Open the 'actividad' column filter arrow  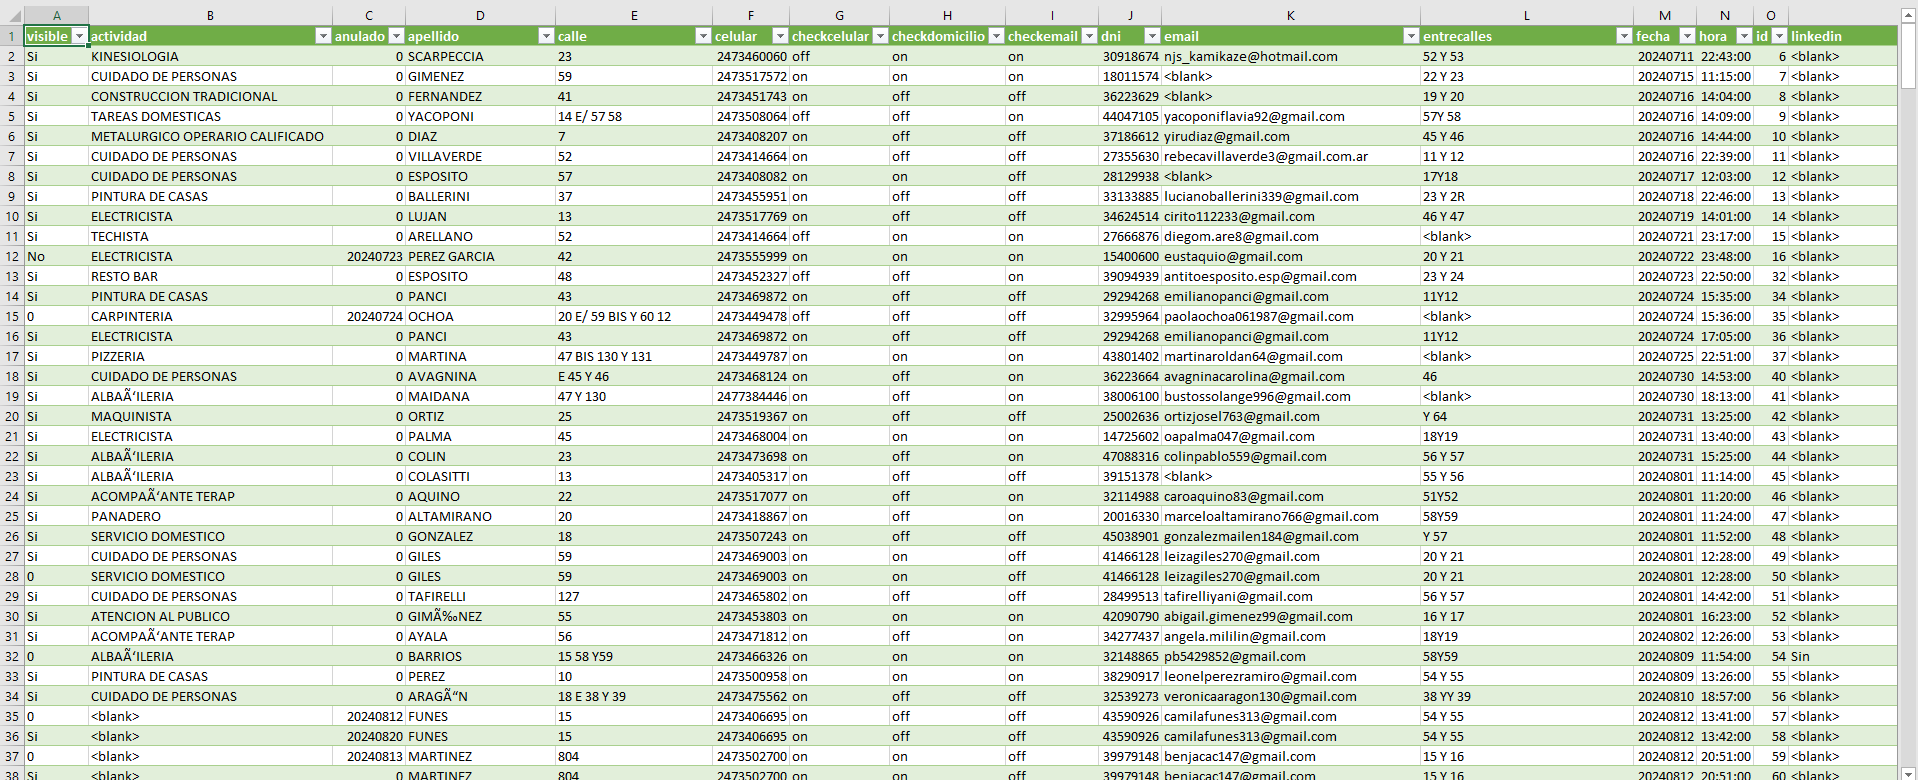323,36
